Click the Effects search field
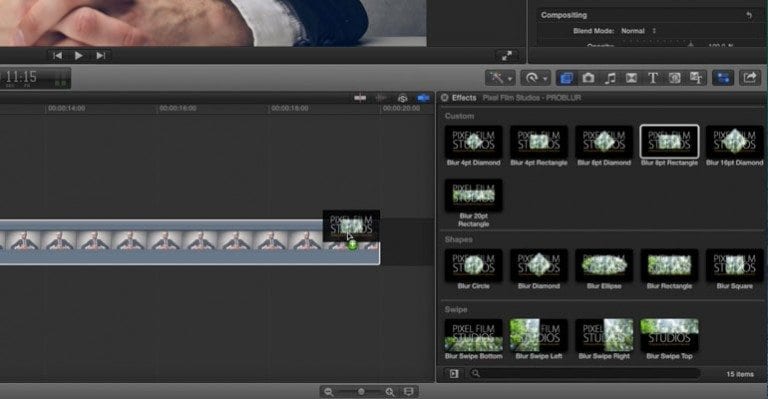768x399 pixels. 584,374
